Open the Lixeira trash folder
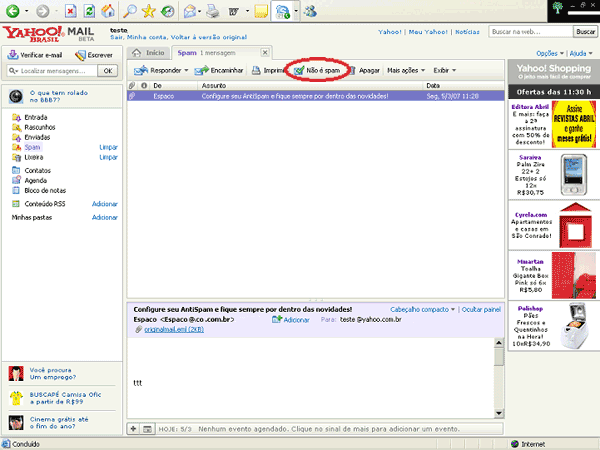600x450 pixels. 34,157
